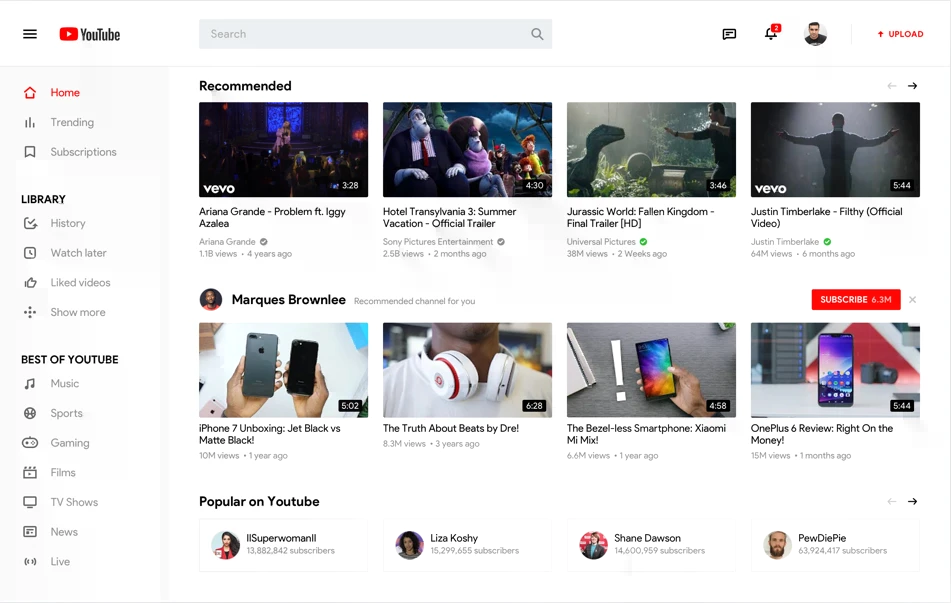Open Liked videos in Library
This screenshot has height=603, width=951.
(80, 283)
